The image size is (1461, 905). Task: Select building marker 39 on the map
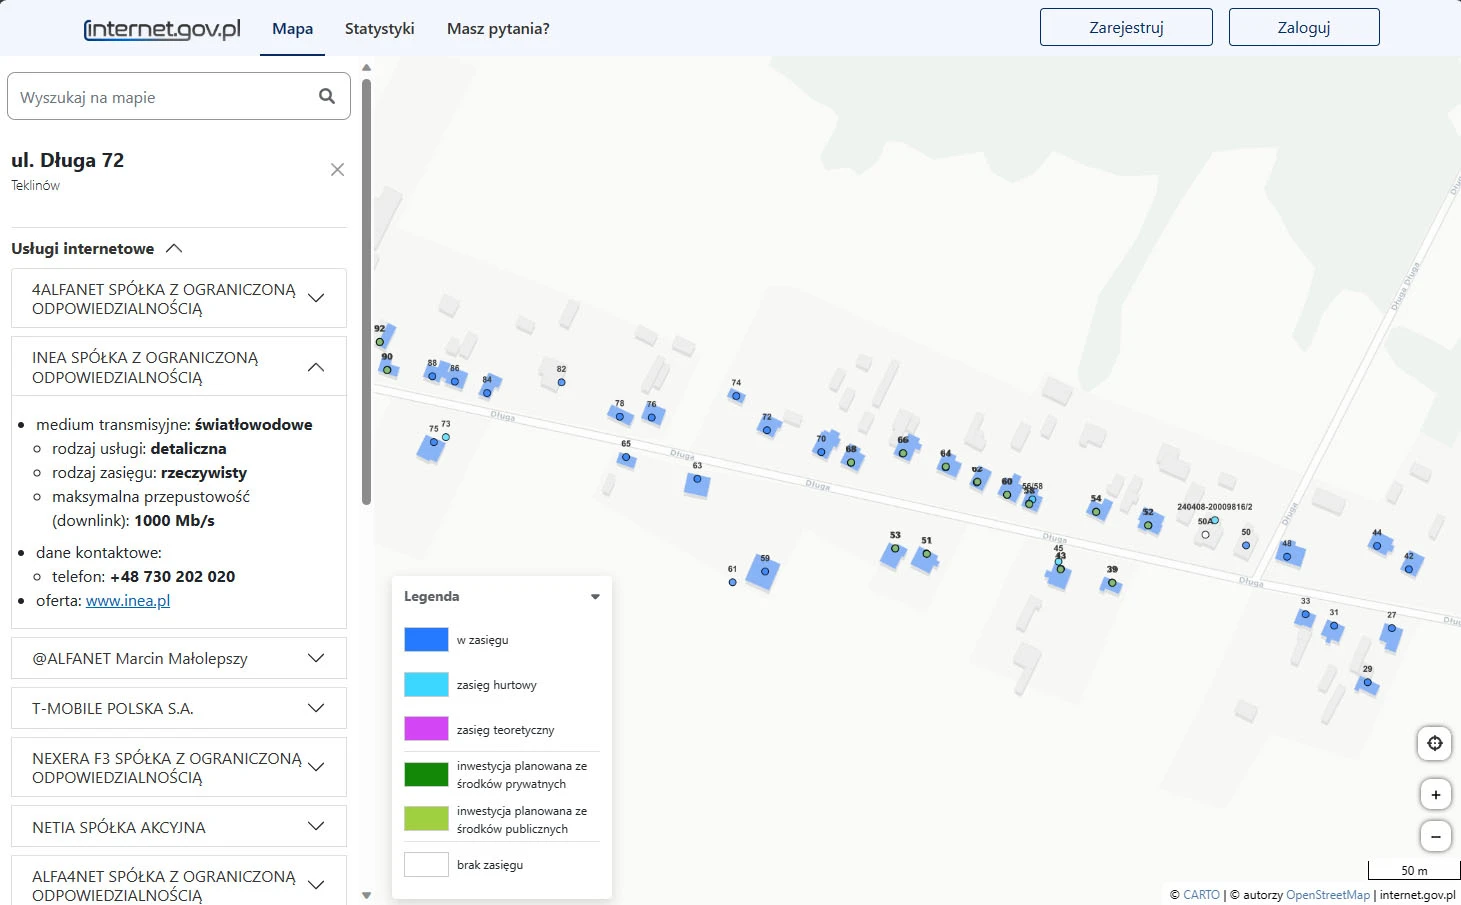1112,582
